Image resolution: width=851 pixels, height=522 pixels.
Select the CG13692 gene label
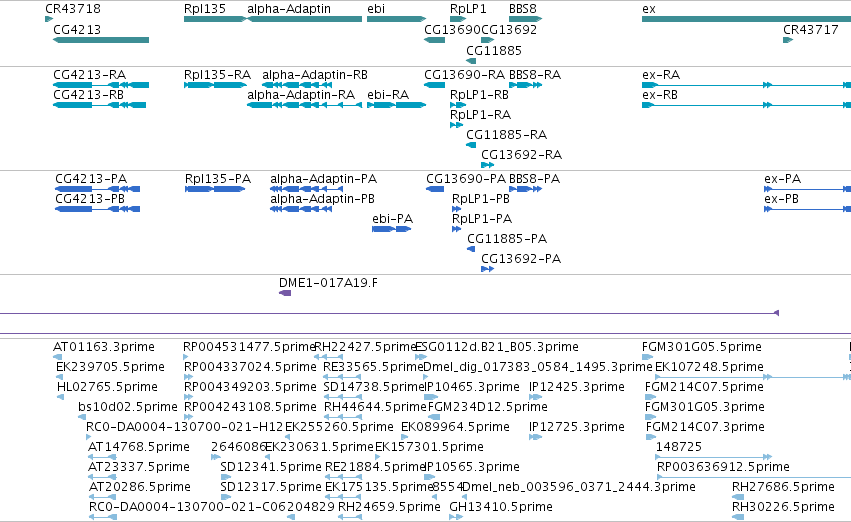pos(509,30)
